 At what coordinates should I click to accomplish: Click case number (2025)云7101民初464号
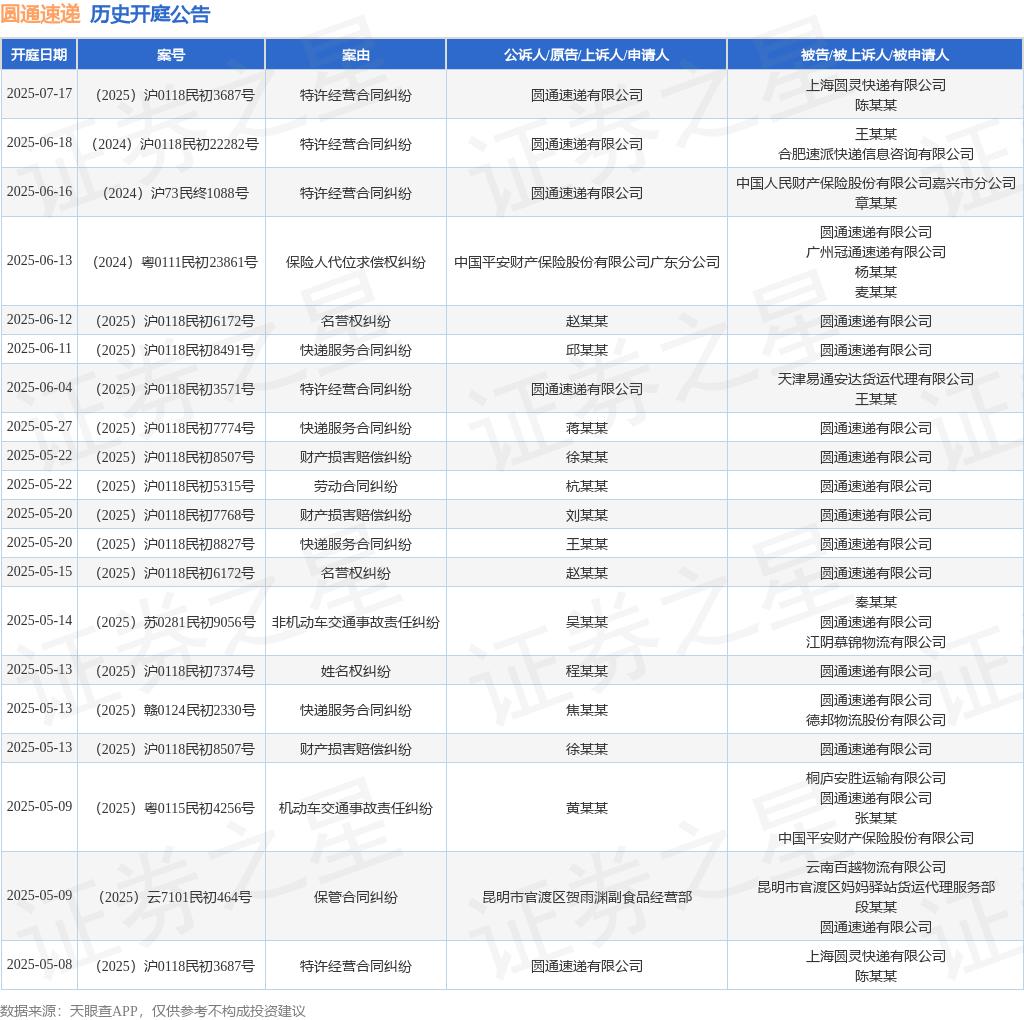click(175, 897)
